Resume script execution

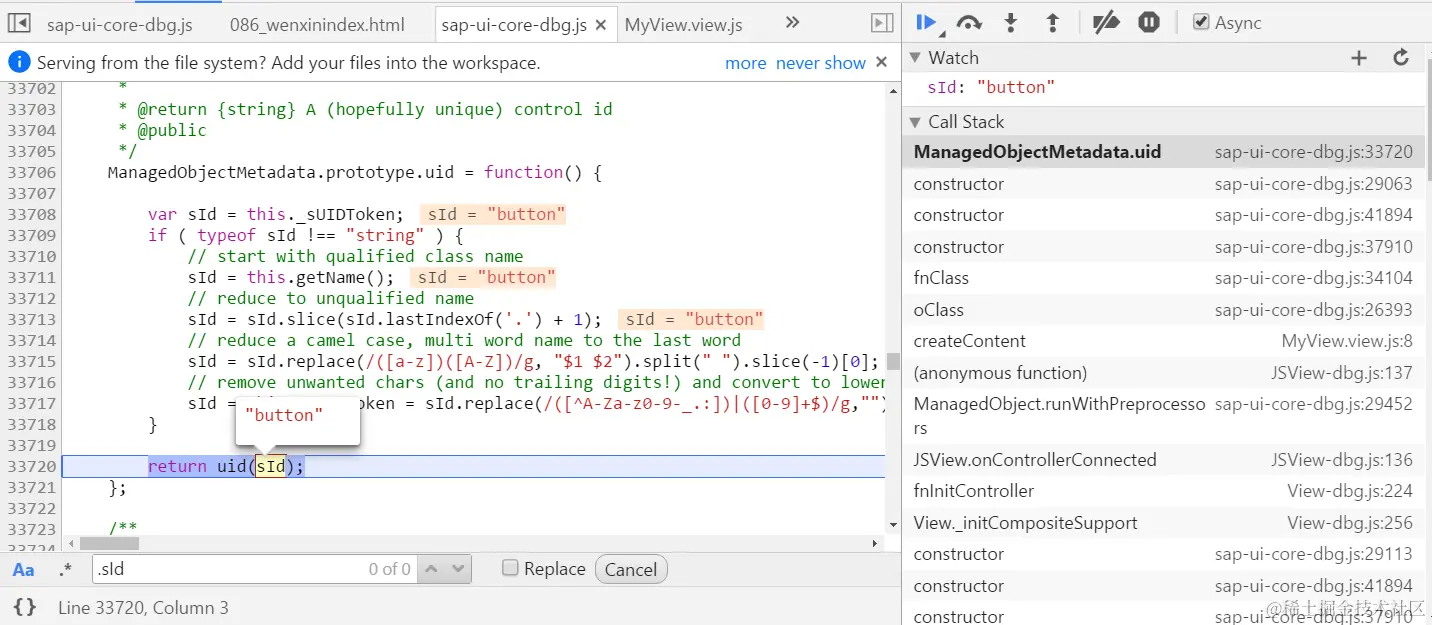click(925, 22)
